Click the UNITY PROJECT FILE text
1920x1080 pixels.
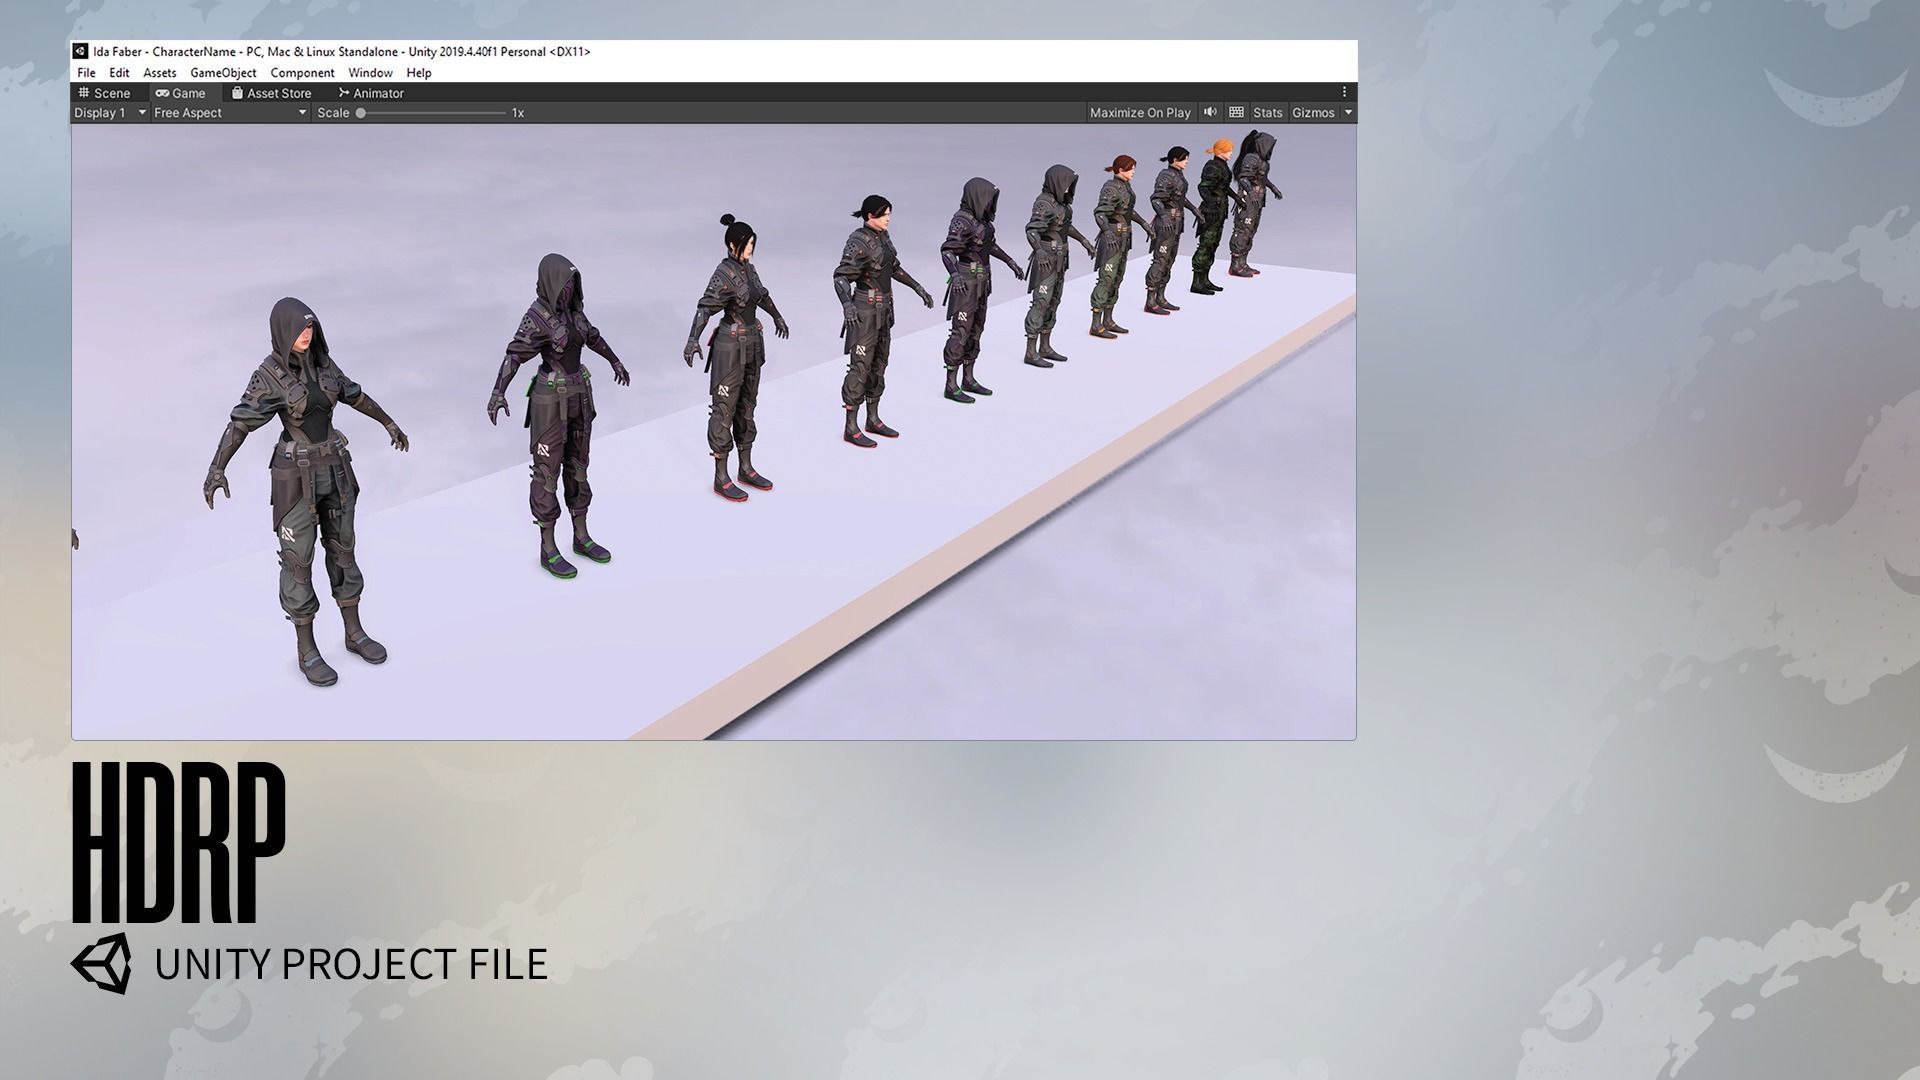point(351,964)
